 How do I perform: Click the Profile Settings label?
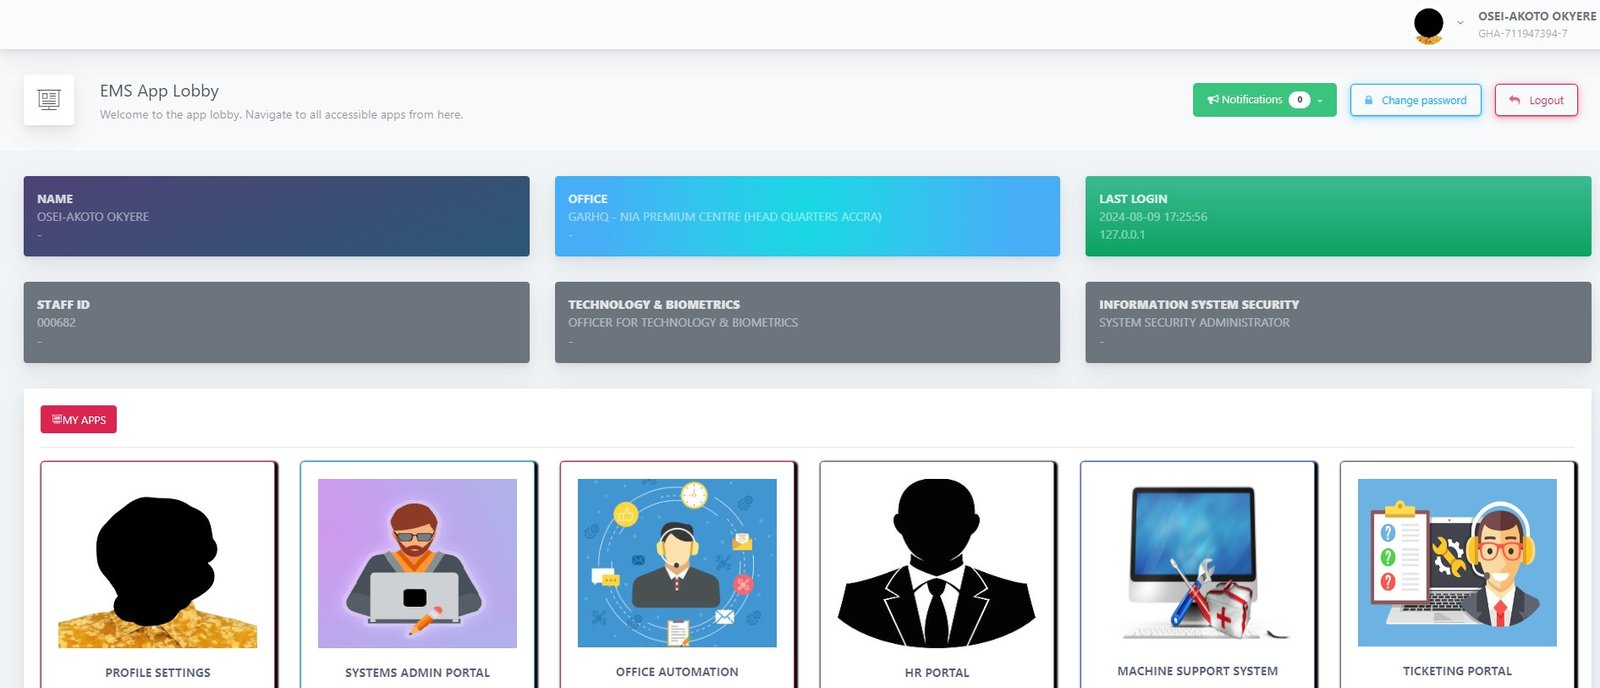(x=158, y=673)
